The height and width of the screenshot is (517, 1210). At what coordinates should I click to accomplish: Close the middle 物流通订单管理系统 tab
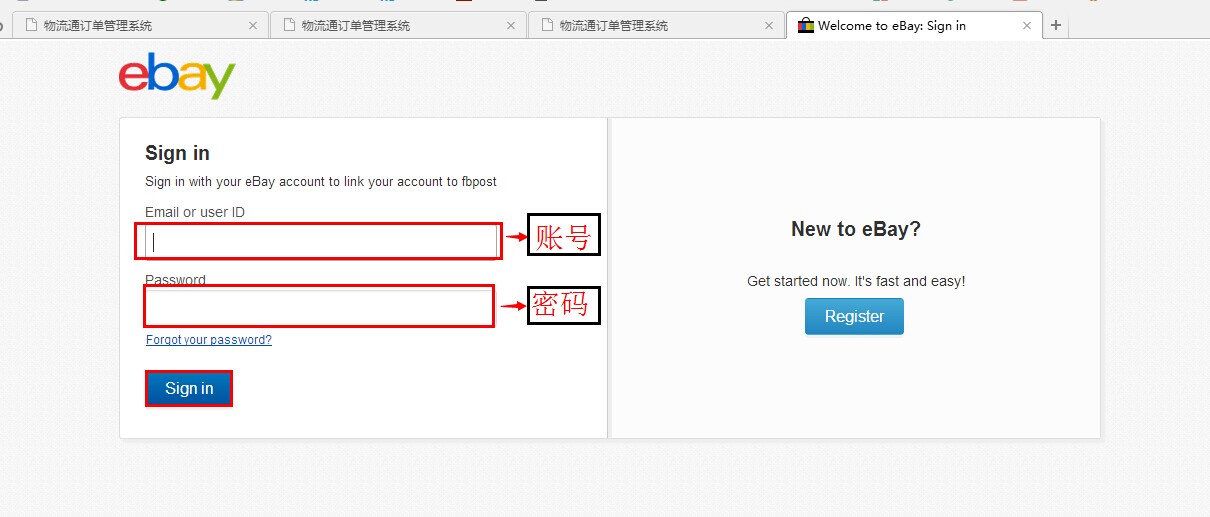point(510,26)
